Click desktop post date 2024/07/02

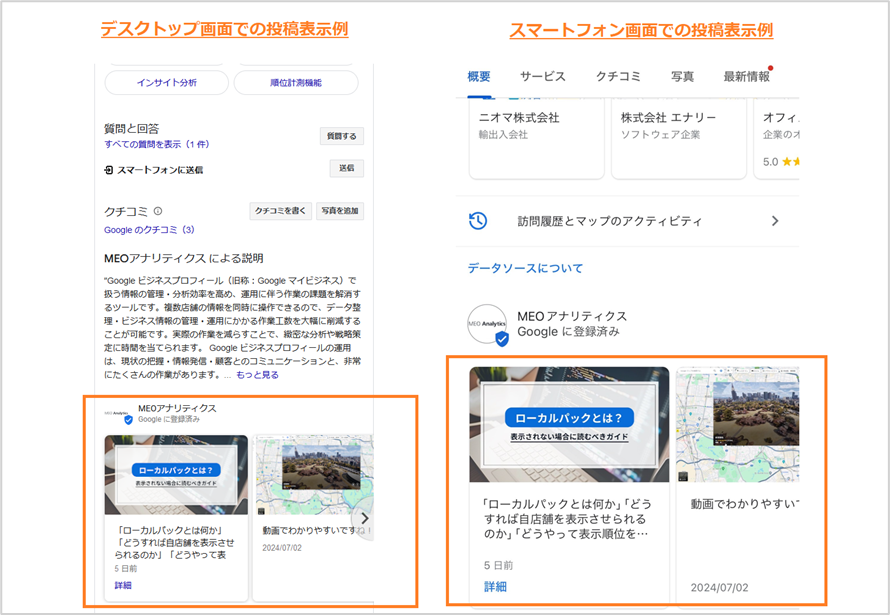tap(282, 548)
